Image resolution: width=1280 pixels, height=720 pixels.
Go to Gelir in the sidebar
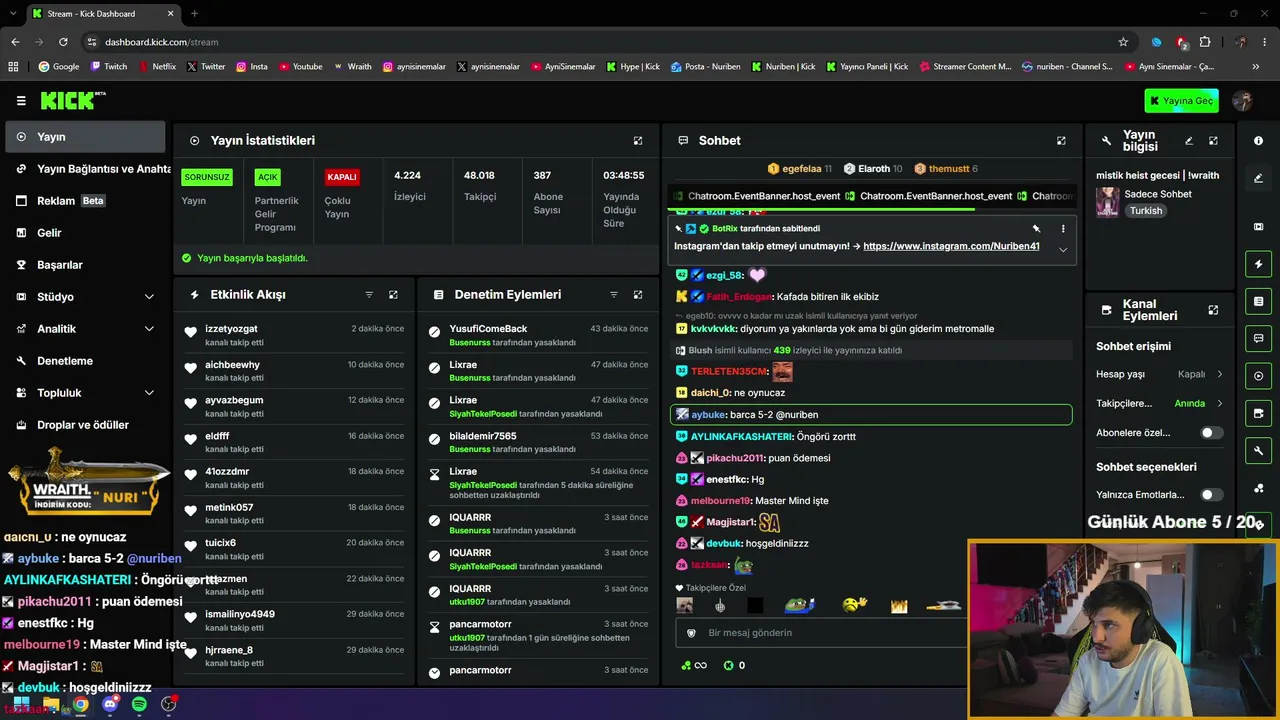(x=85, y=233)
